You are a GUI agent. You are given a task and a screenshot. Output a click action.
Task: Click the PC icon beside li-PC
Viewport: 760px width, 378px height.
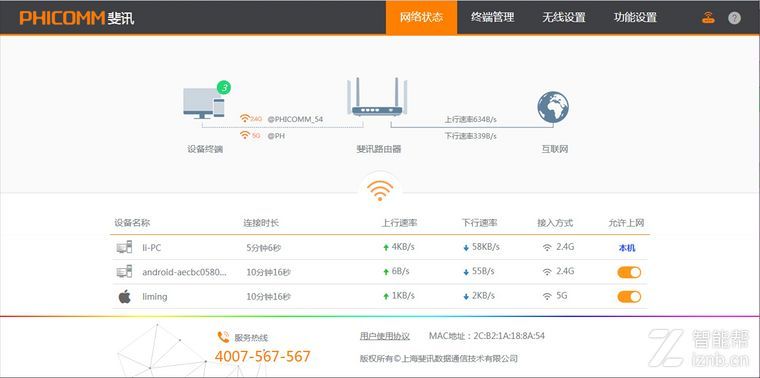coord(125,247)
